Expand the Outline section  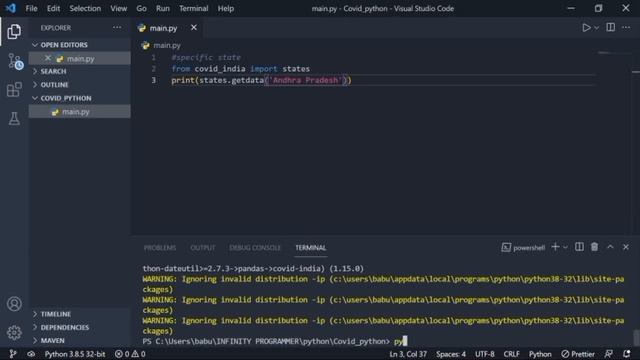click(80, 84)
